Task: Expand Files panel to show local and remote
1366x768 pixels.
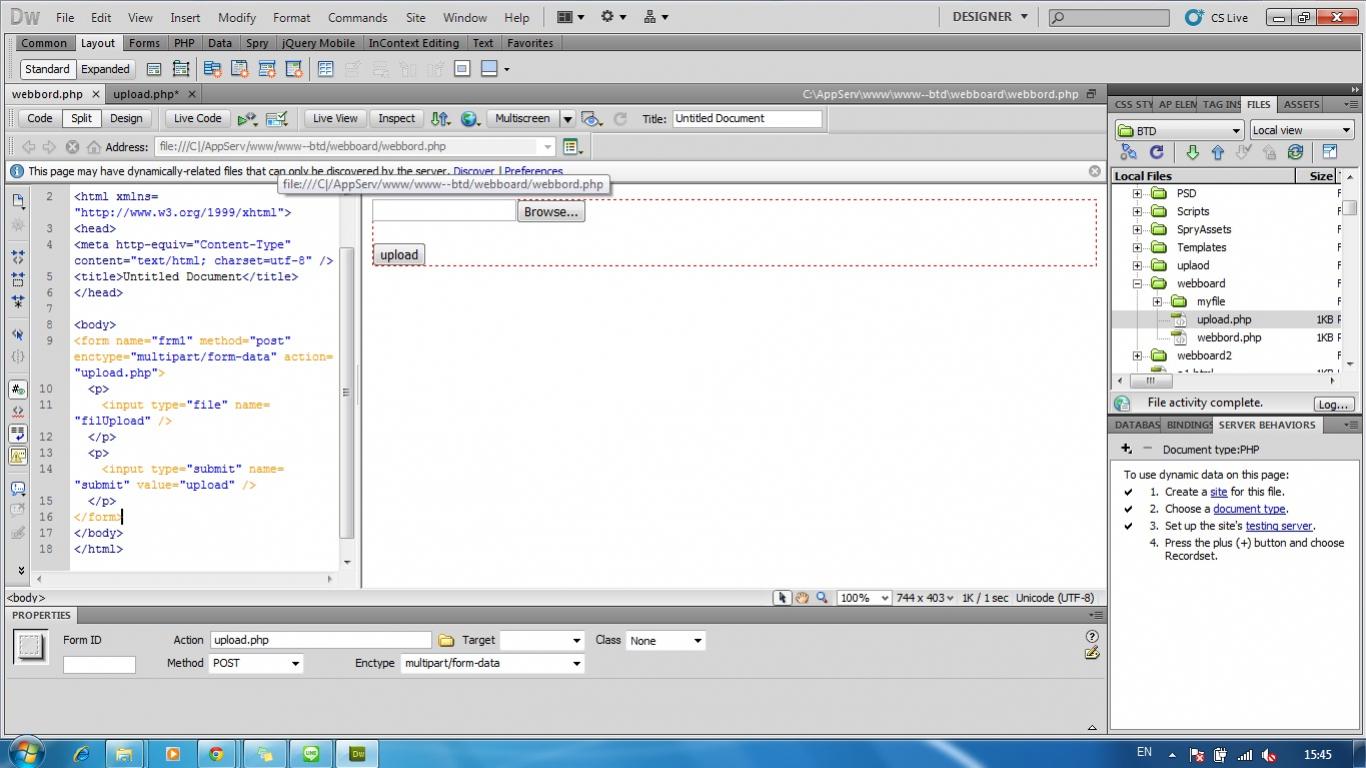Action: click(x=1330, y=152)
